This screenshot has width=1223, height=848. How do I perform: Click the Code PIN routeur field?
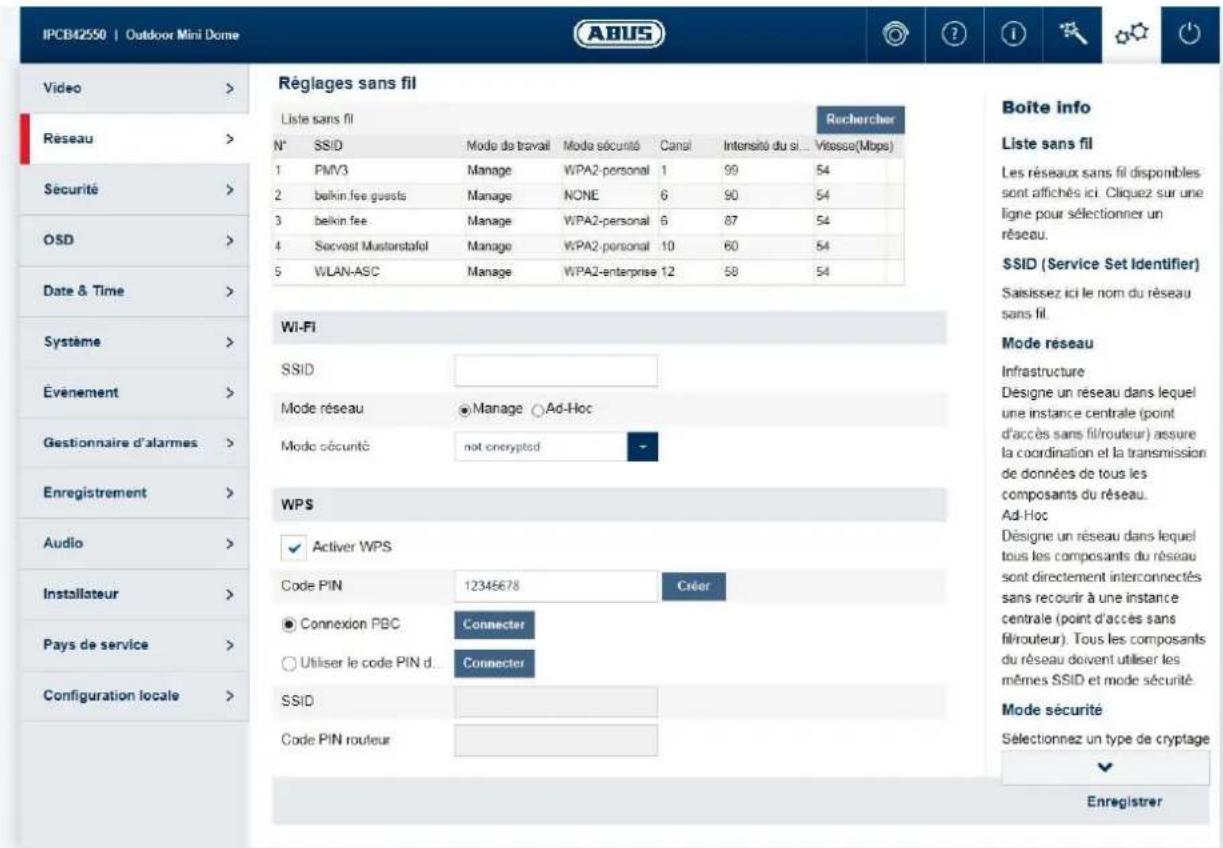[x=556, y=741]
